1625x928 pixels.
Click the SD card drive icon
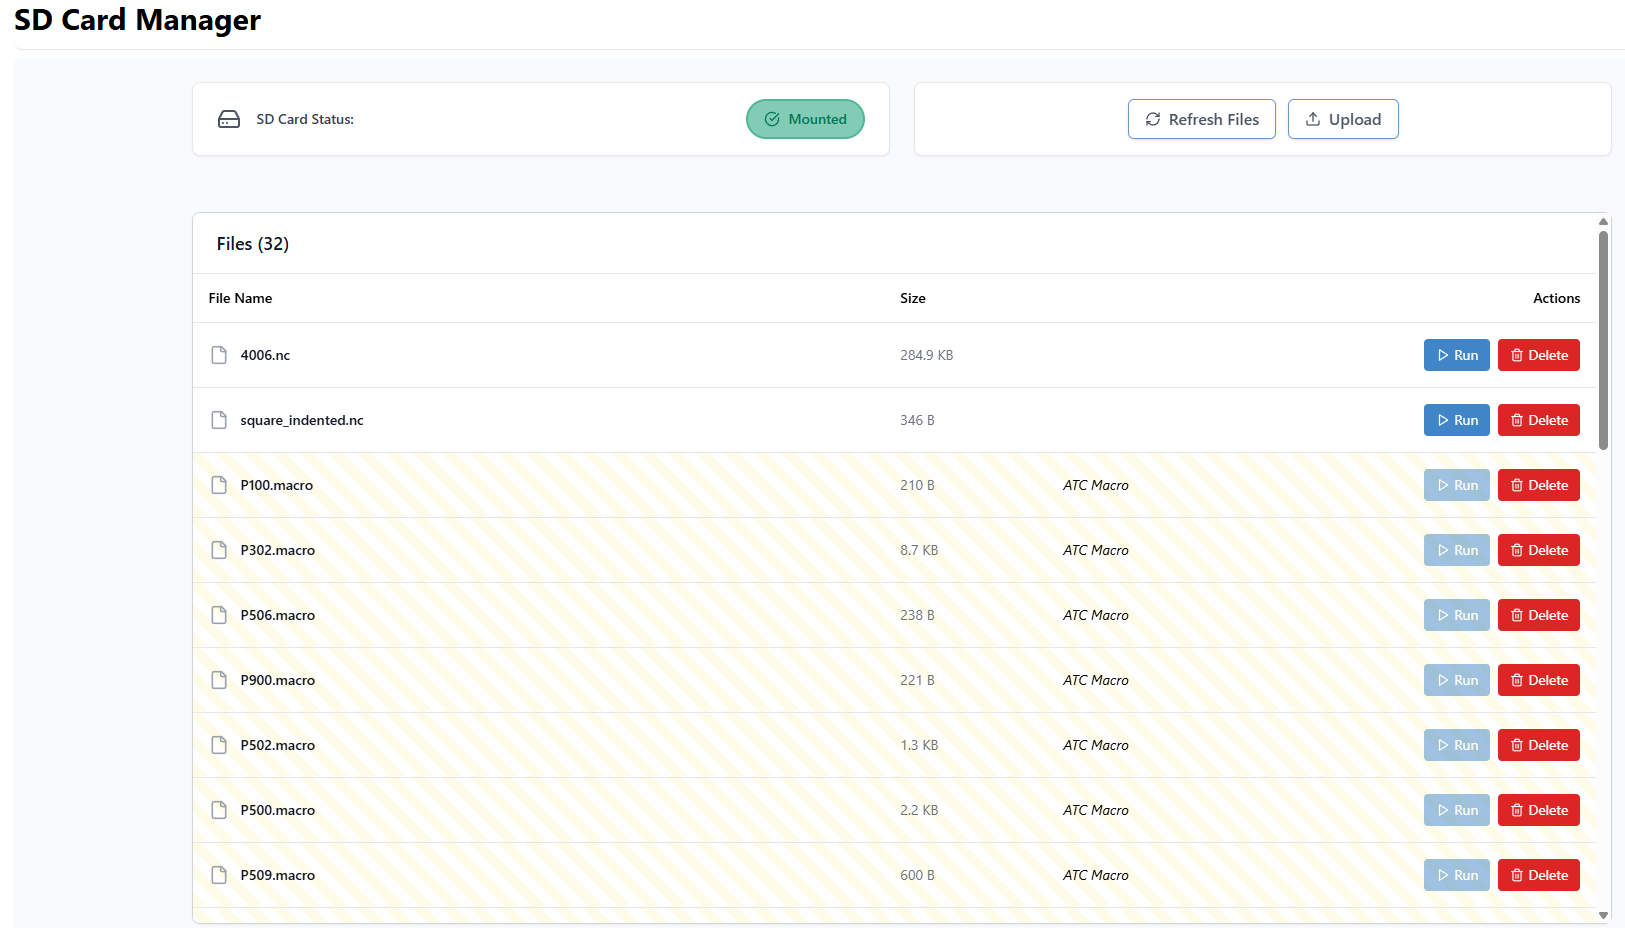click(229, 119)
